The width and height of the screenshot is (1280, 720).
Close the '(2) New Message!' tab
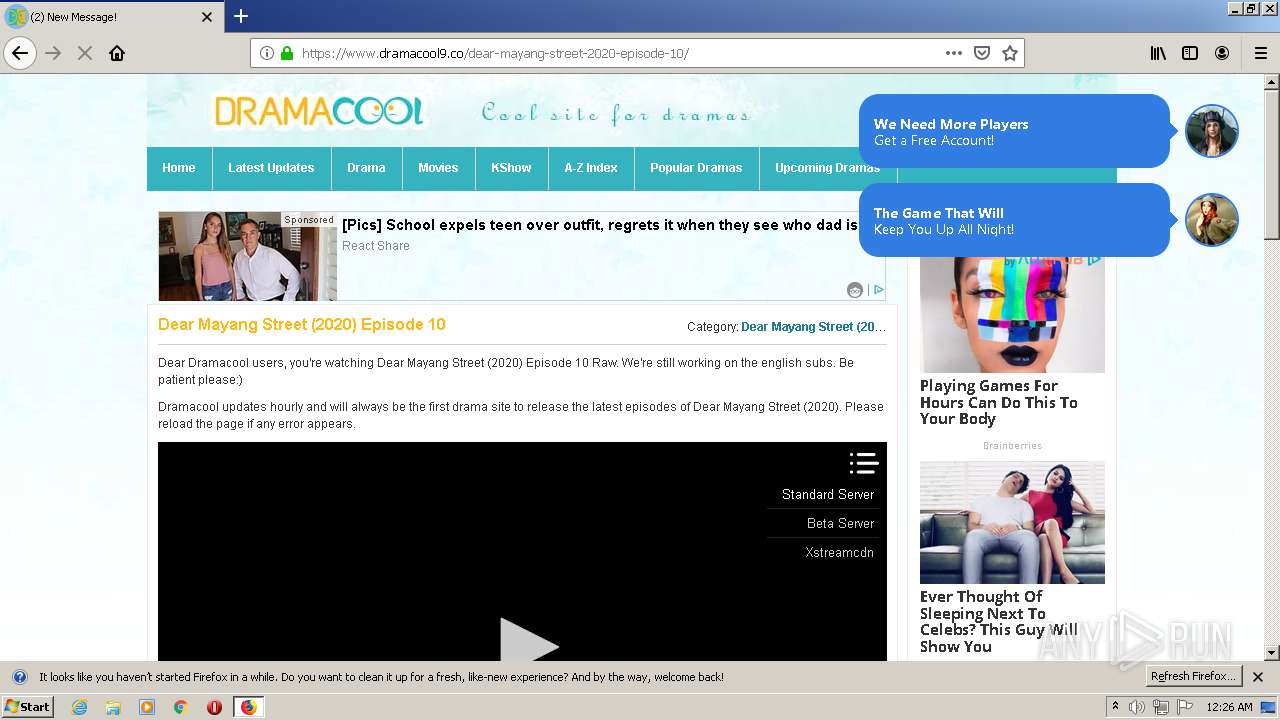pyautogui.click(x=207, y=17)
